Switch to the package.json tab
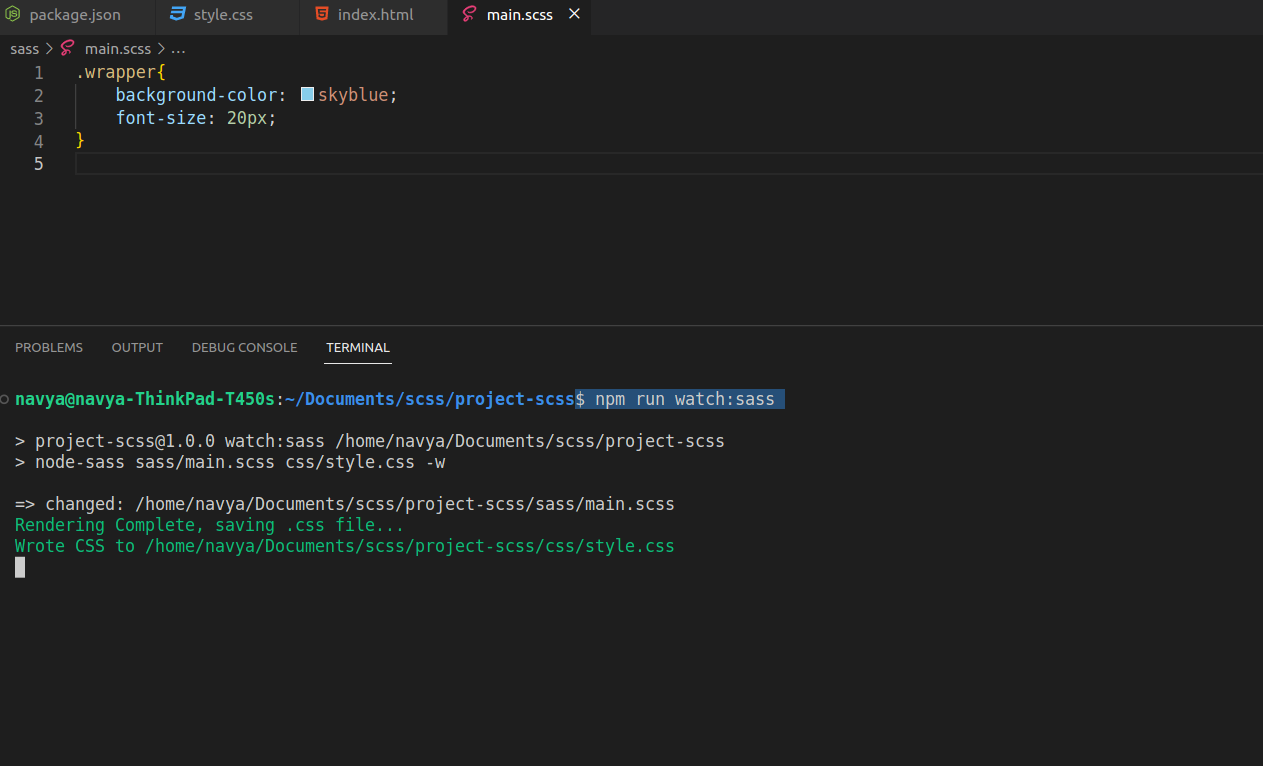 click(75, 15)
